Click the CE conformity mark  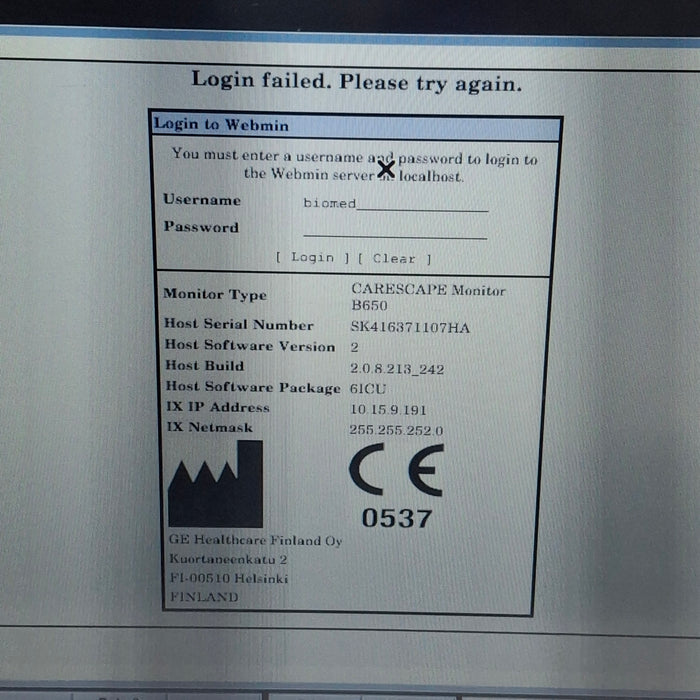click(x=396, y=470)
